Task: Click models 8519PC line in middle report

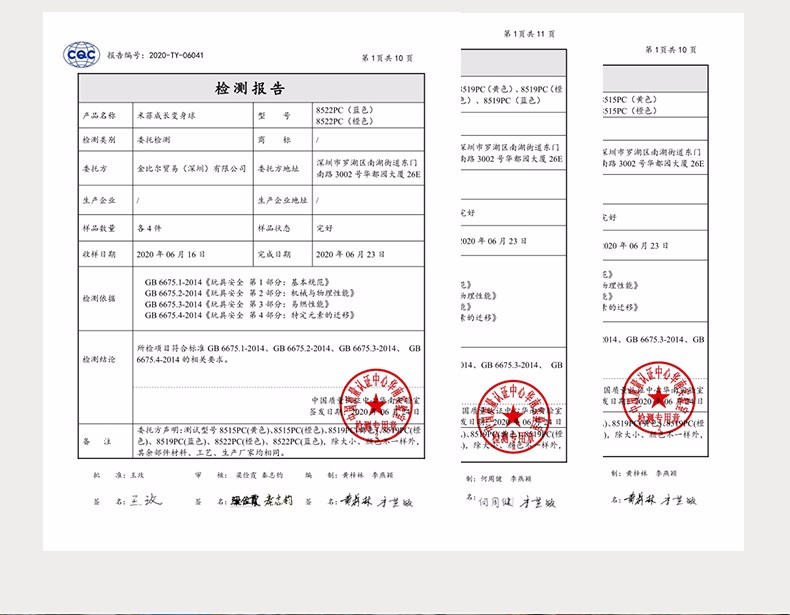Action: (511, 95)
